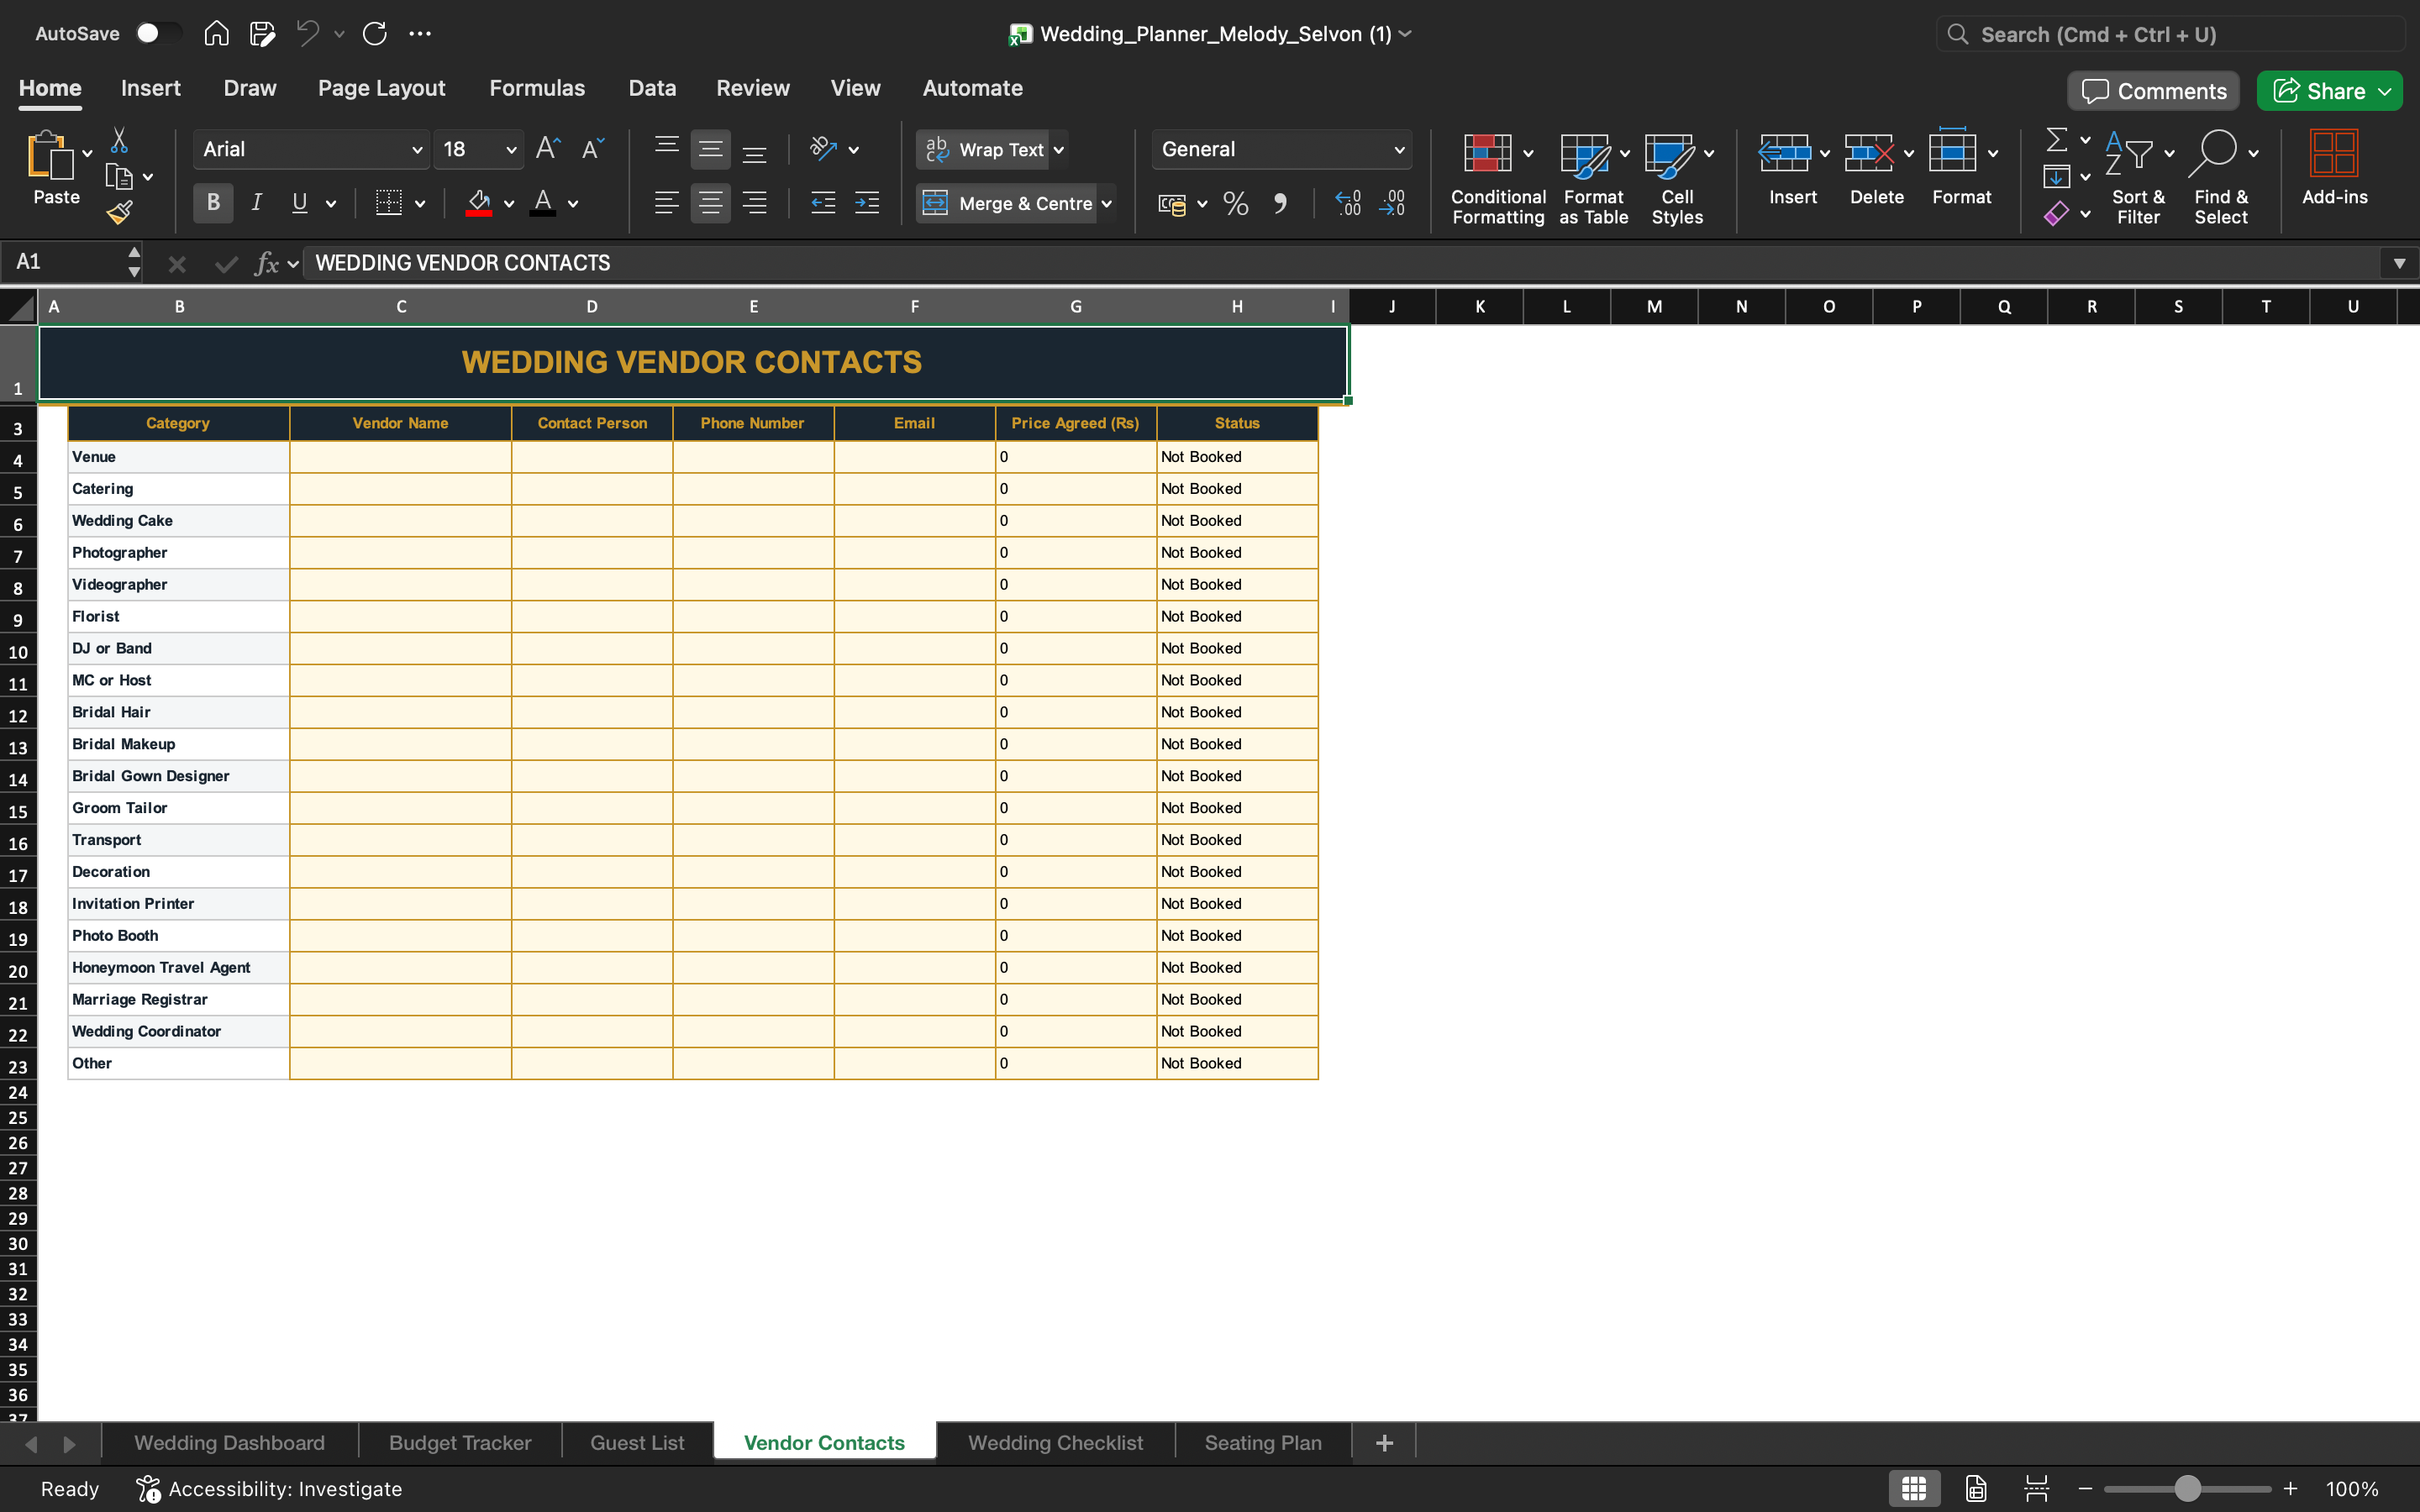Toggle middle vertical alignment
The width and height of the screenshot is (2420, 1512).
click(x=710, y=149)
